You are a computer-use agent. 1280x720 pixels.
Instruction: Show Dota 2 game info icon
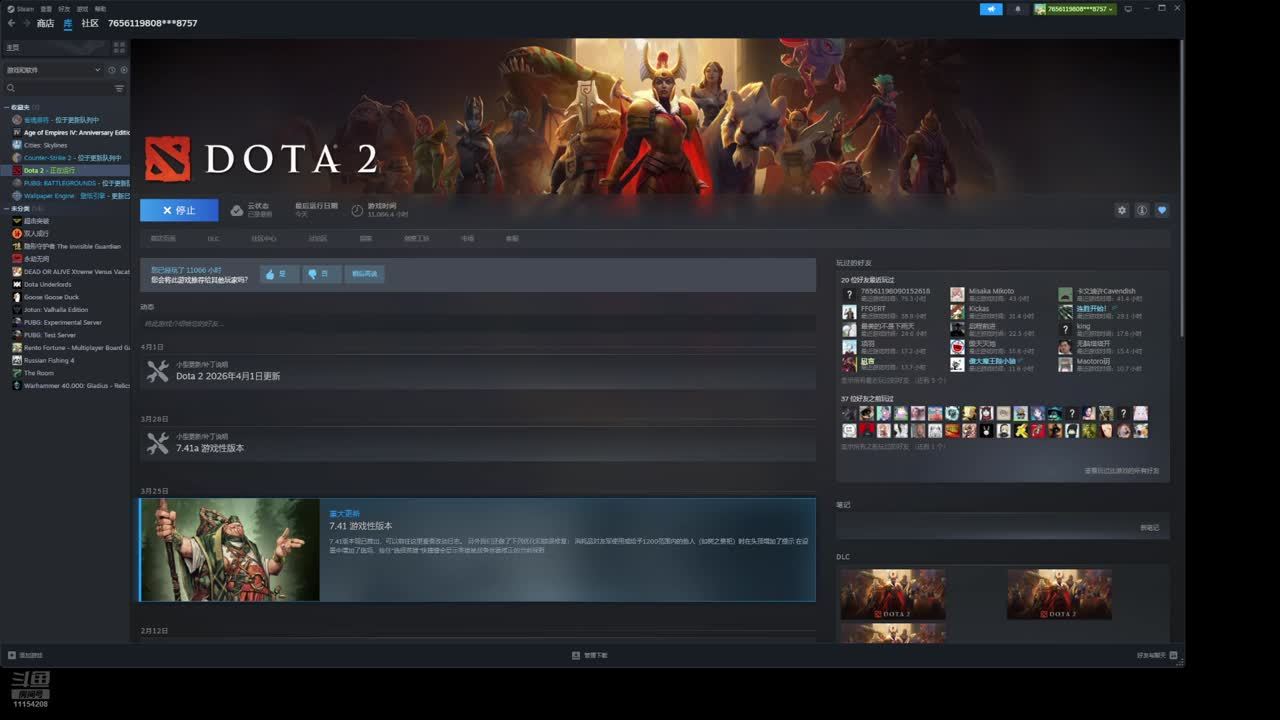click(x=1141, y=210)
